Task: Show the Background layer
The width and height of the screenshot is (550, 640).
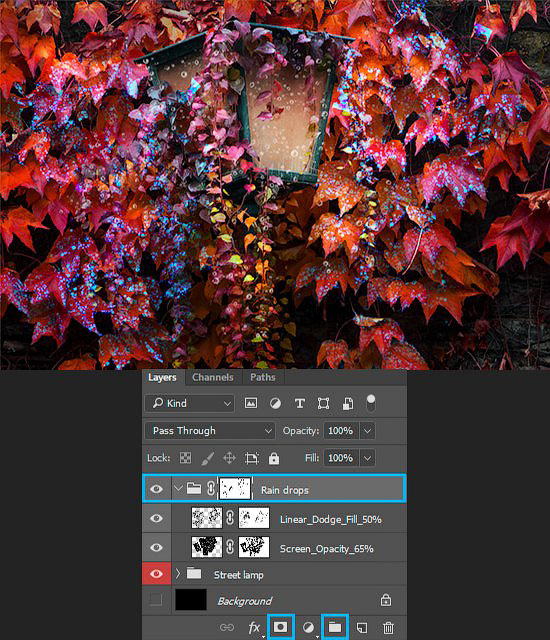Action: click(156, 600)
